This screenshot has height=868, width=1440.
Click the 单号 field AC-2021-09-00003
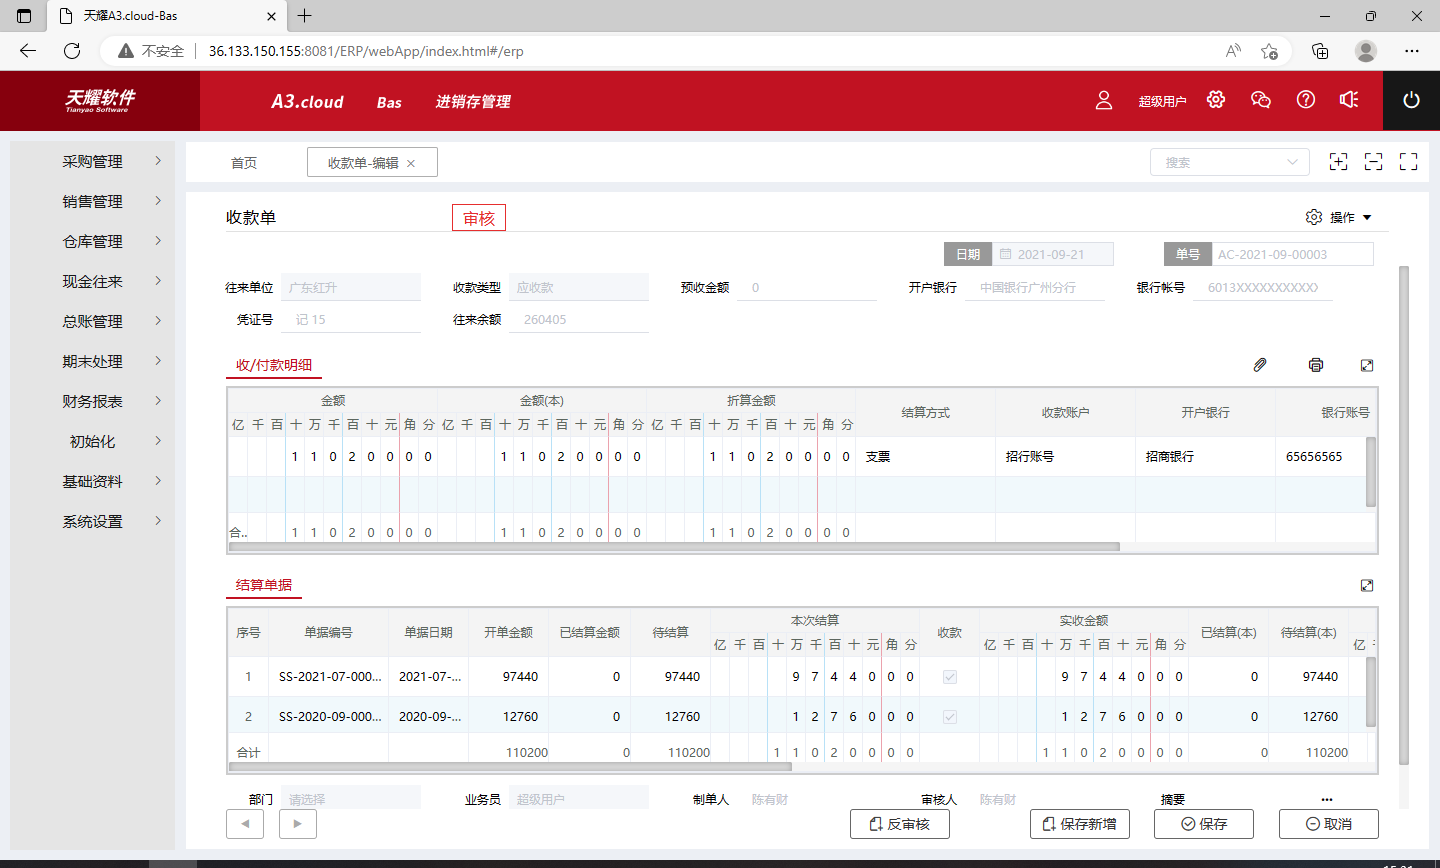pyautogui.click(x=1292, y=254)
